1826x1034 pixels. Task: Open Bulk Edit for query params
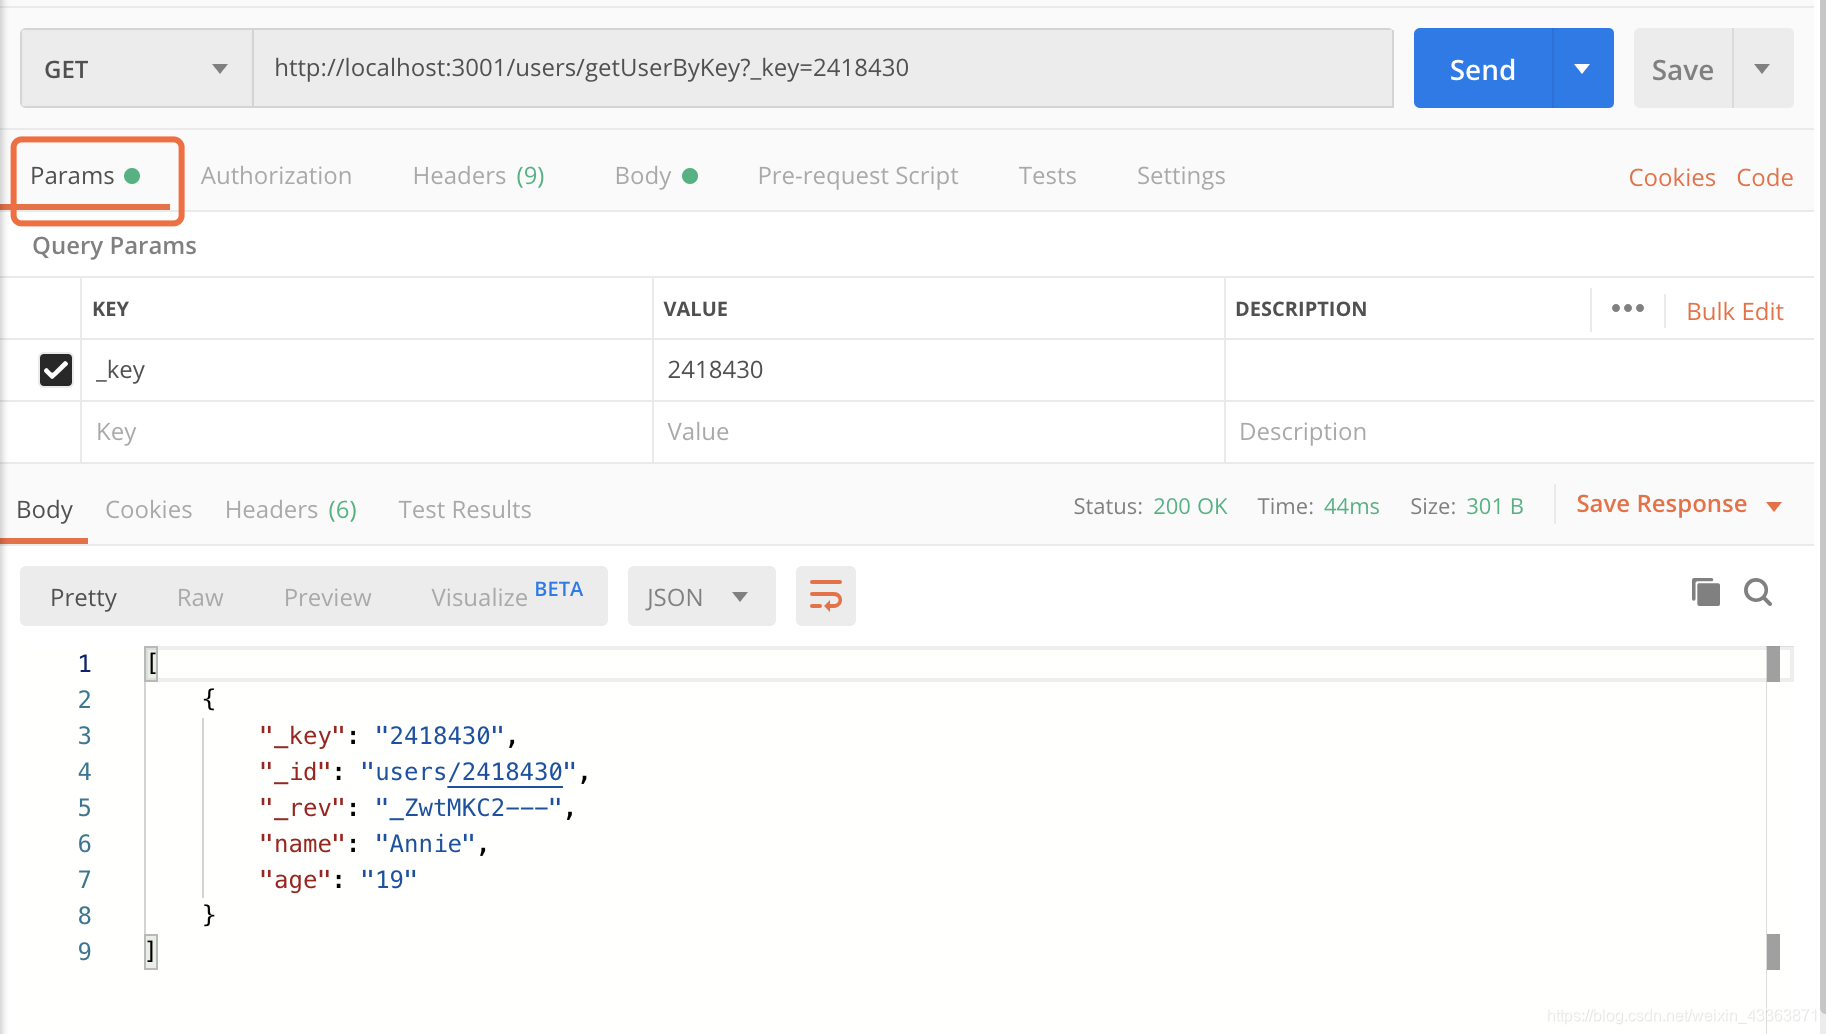click(x=1734, y=310)
